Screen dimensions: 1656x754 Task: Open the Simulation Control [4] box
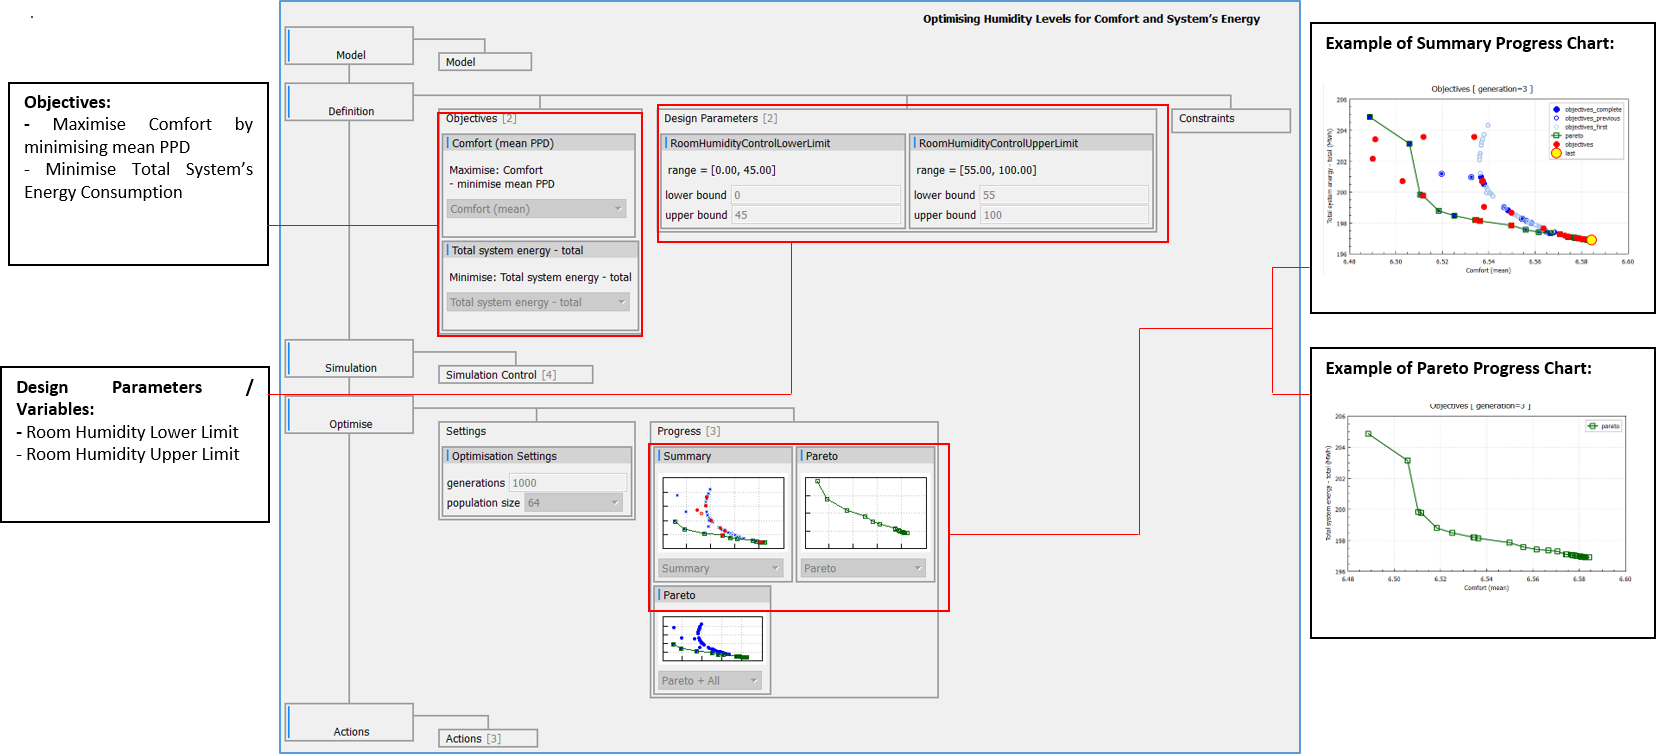(515, 375)
